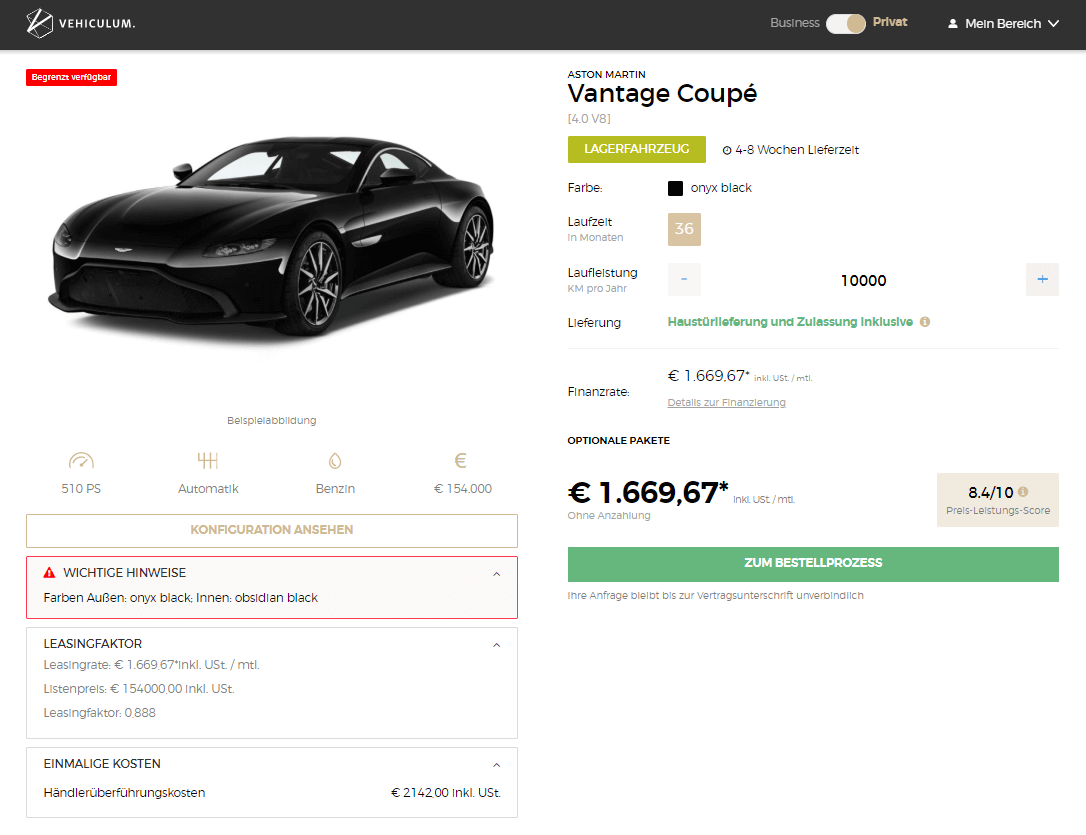Click the Automatik label
Image resolution: width=1086 pixels, height=835 pixels.
(208, 489)
